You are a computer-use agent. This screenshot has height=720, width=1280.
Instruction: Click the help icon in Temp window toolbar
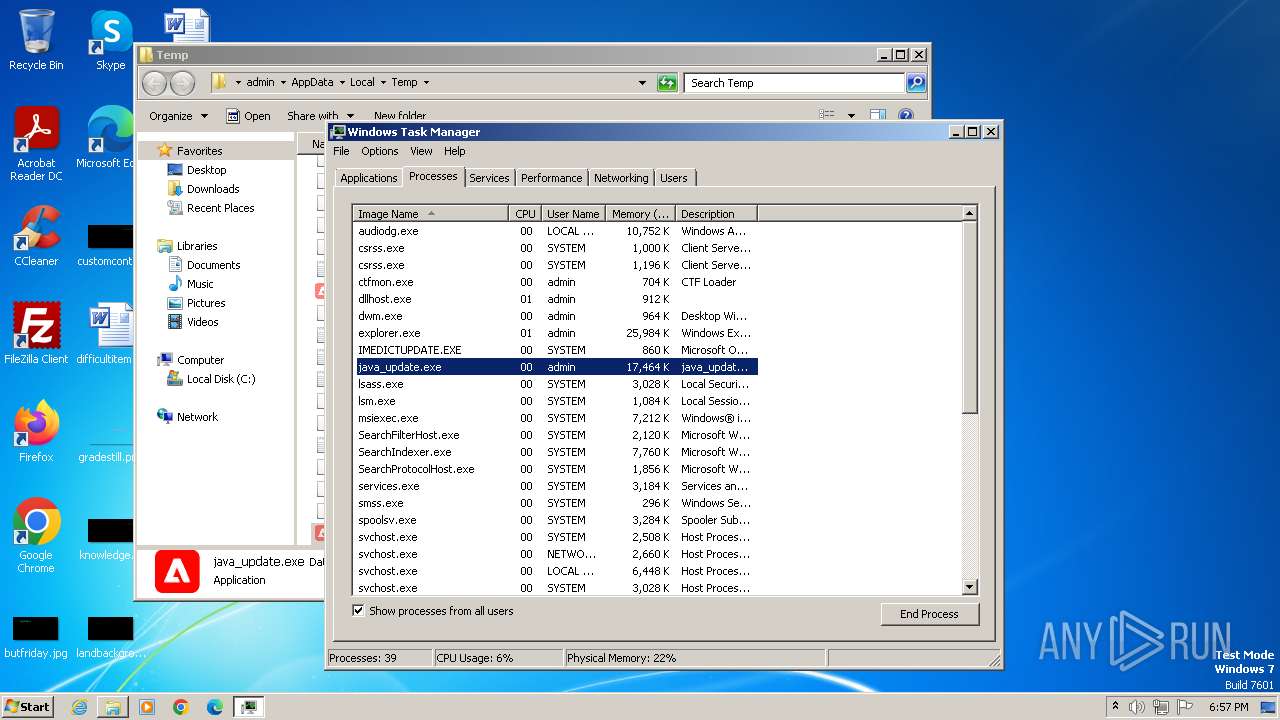click(905, 116)
